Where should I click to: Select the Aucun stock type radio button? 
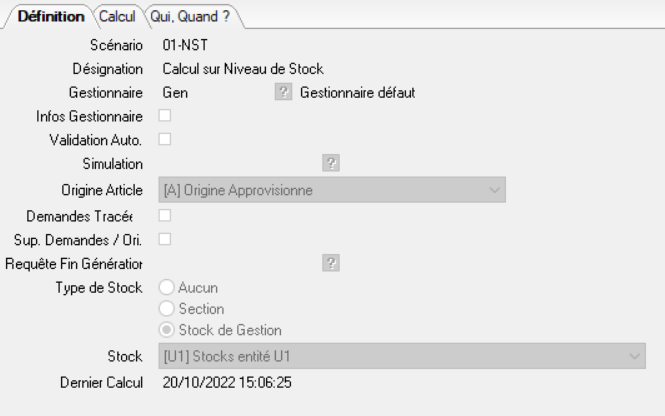tap(167, 287)
